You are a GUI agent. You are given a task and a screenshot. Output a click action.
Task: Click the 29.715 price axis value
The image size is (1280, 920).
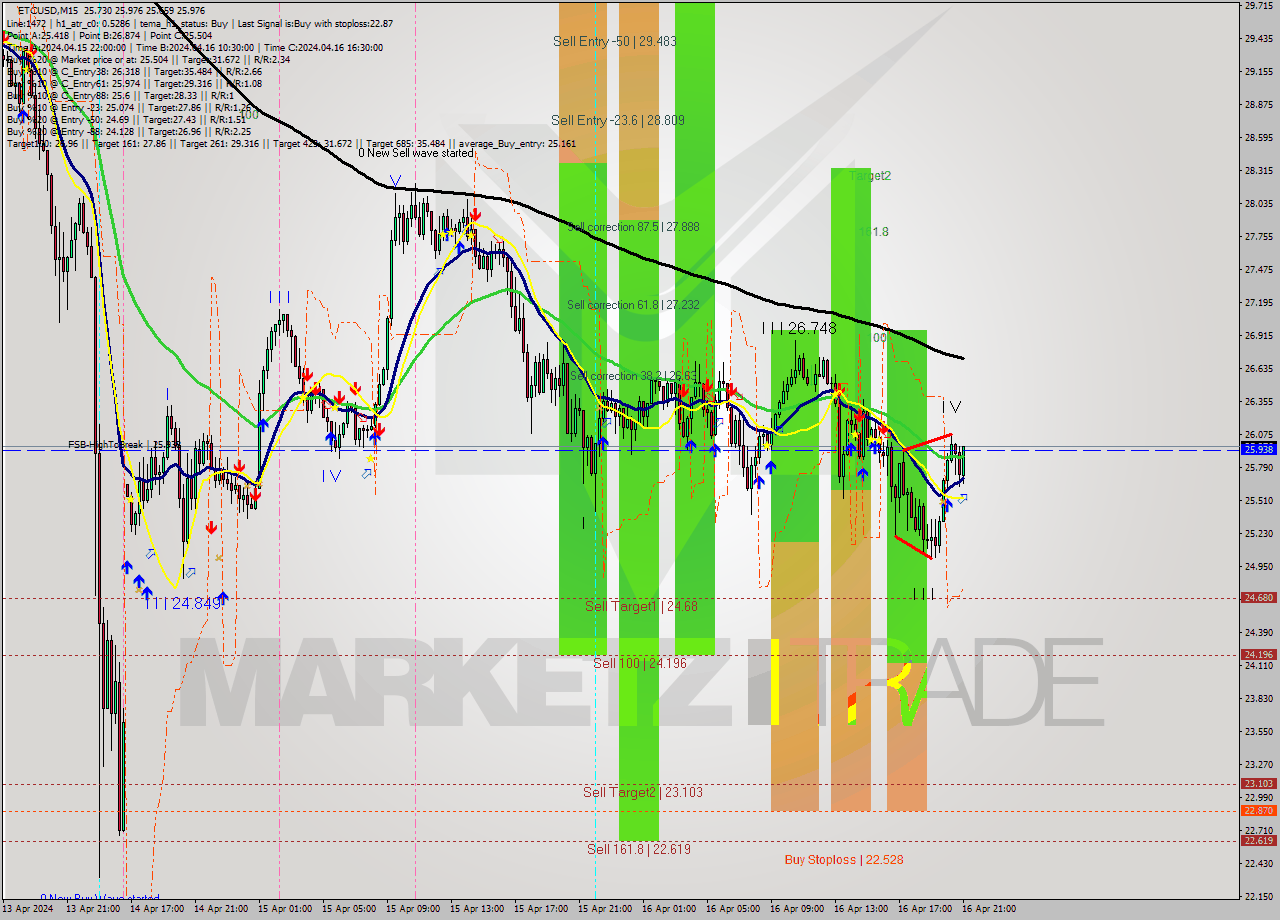[1258, 6]
